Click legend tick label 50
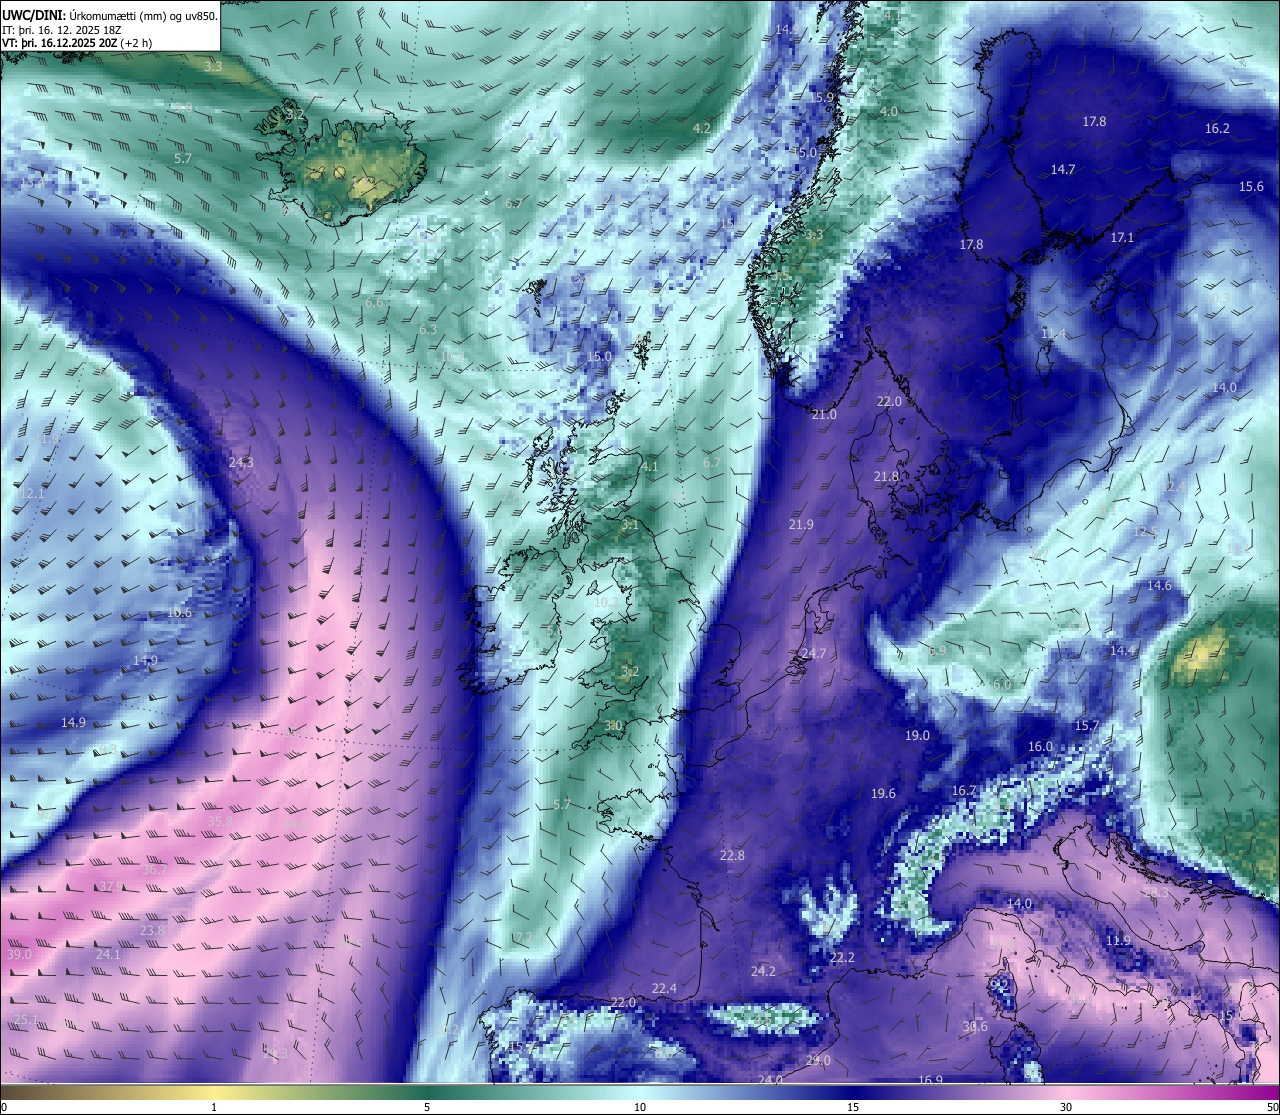 [x=1271, y=1107]
